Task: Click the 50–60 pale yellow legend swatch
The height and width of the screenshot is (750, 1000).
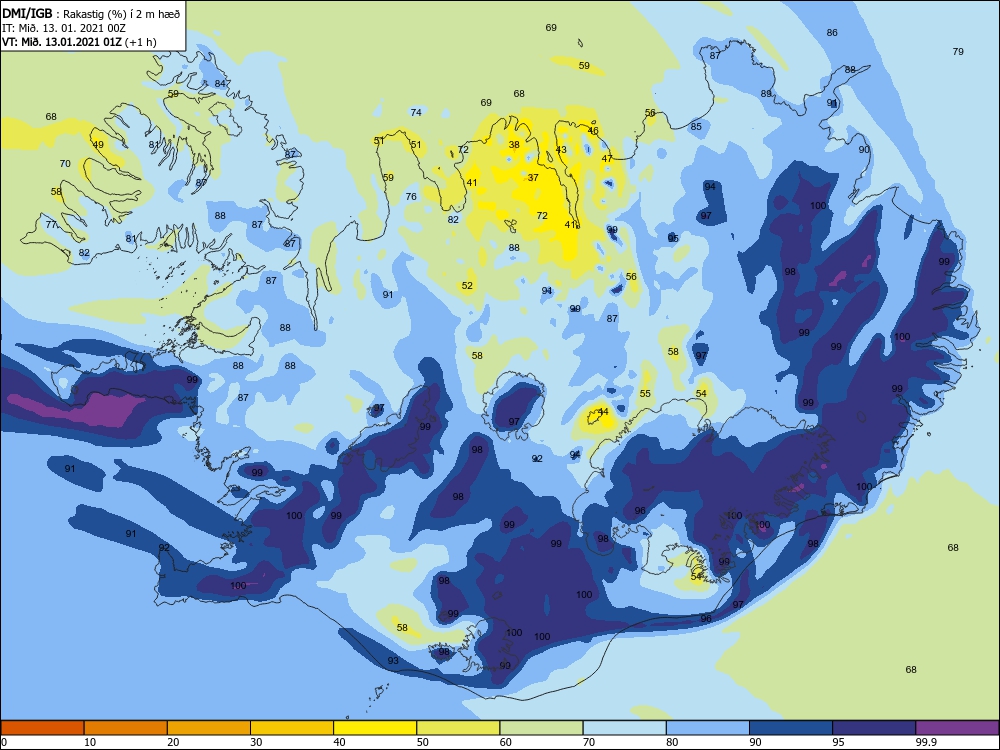Action: (x=458, y=728)
